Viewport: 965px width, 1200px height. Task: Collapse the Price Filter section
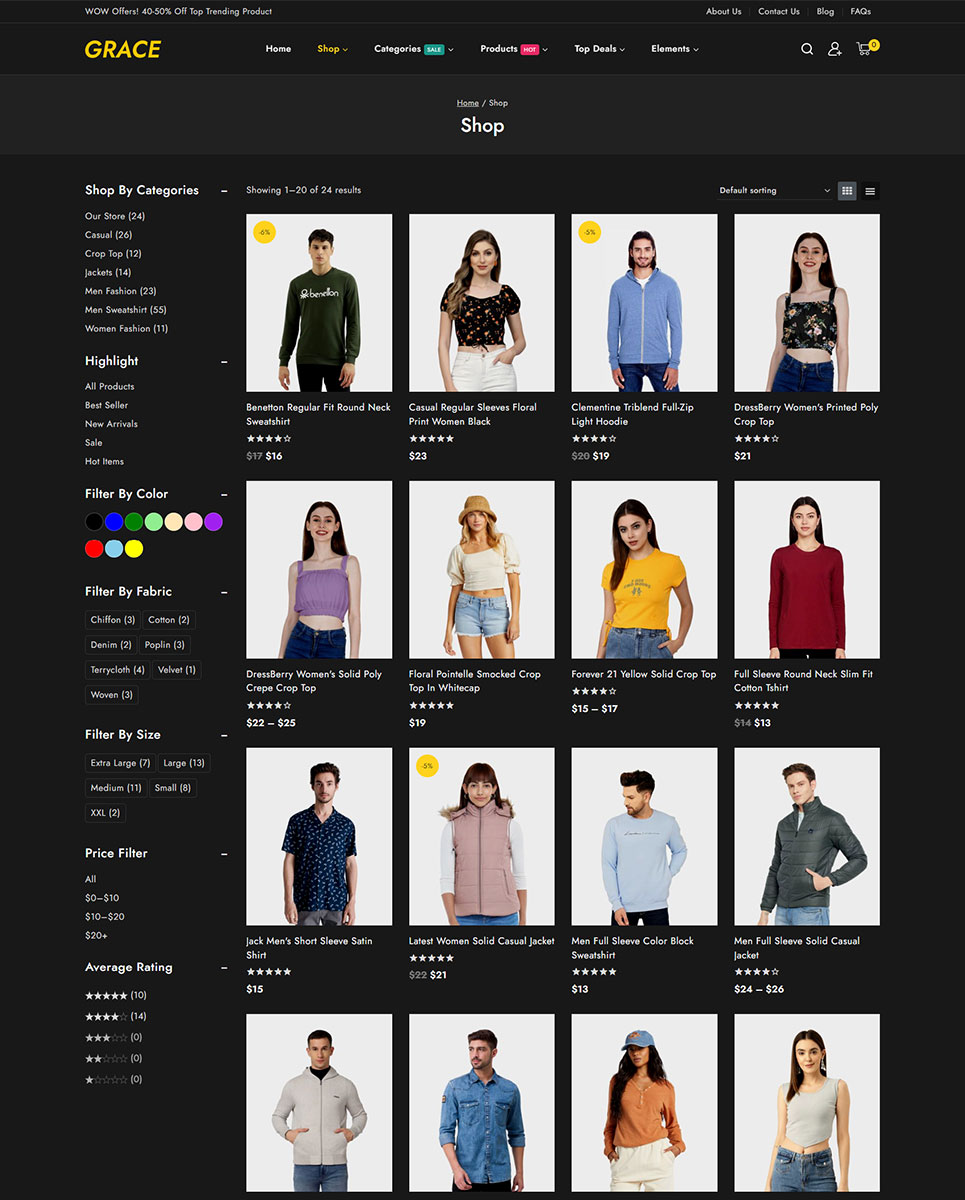click(224, 854)
